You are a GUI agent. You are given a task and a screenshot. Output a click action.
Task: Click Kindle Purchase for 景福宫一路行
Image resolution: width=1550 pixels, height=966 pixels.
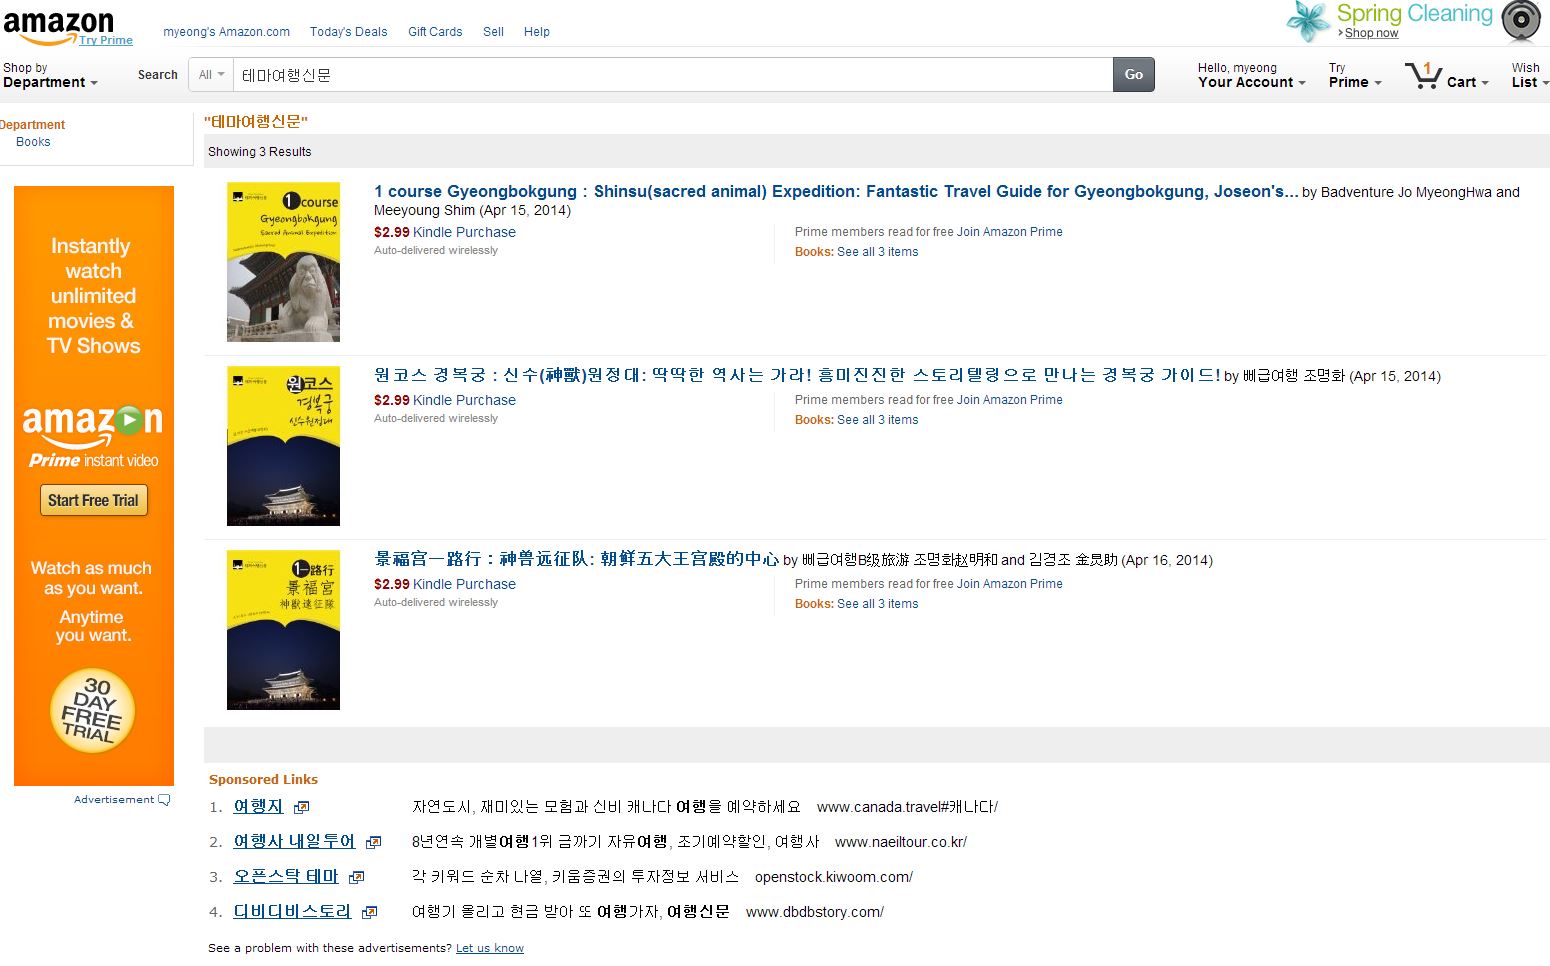click(464, 584)
